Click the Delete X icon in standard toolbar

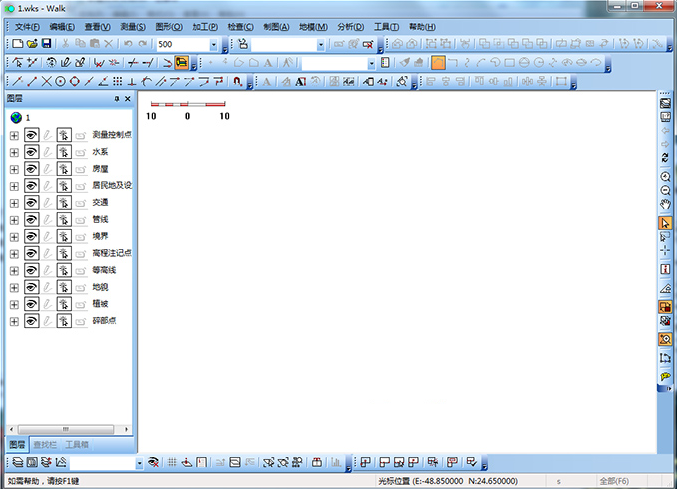tap(109, 44)
